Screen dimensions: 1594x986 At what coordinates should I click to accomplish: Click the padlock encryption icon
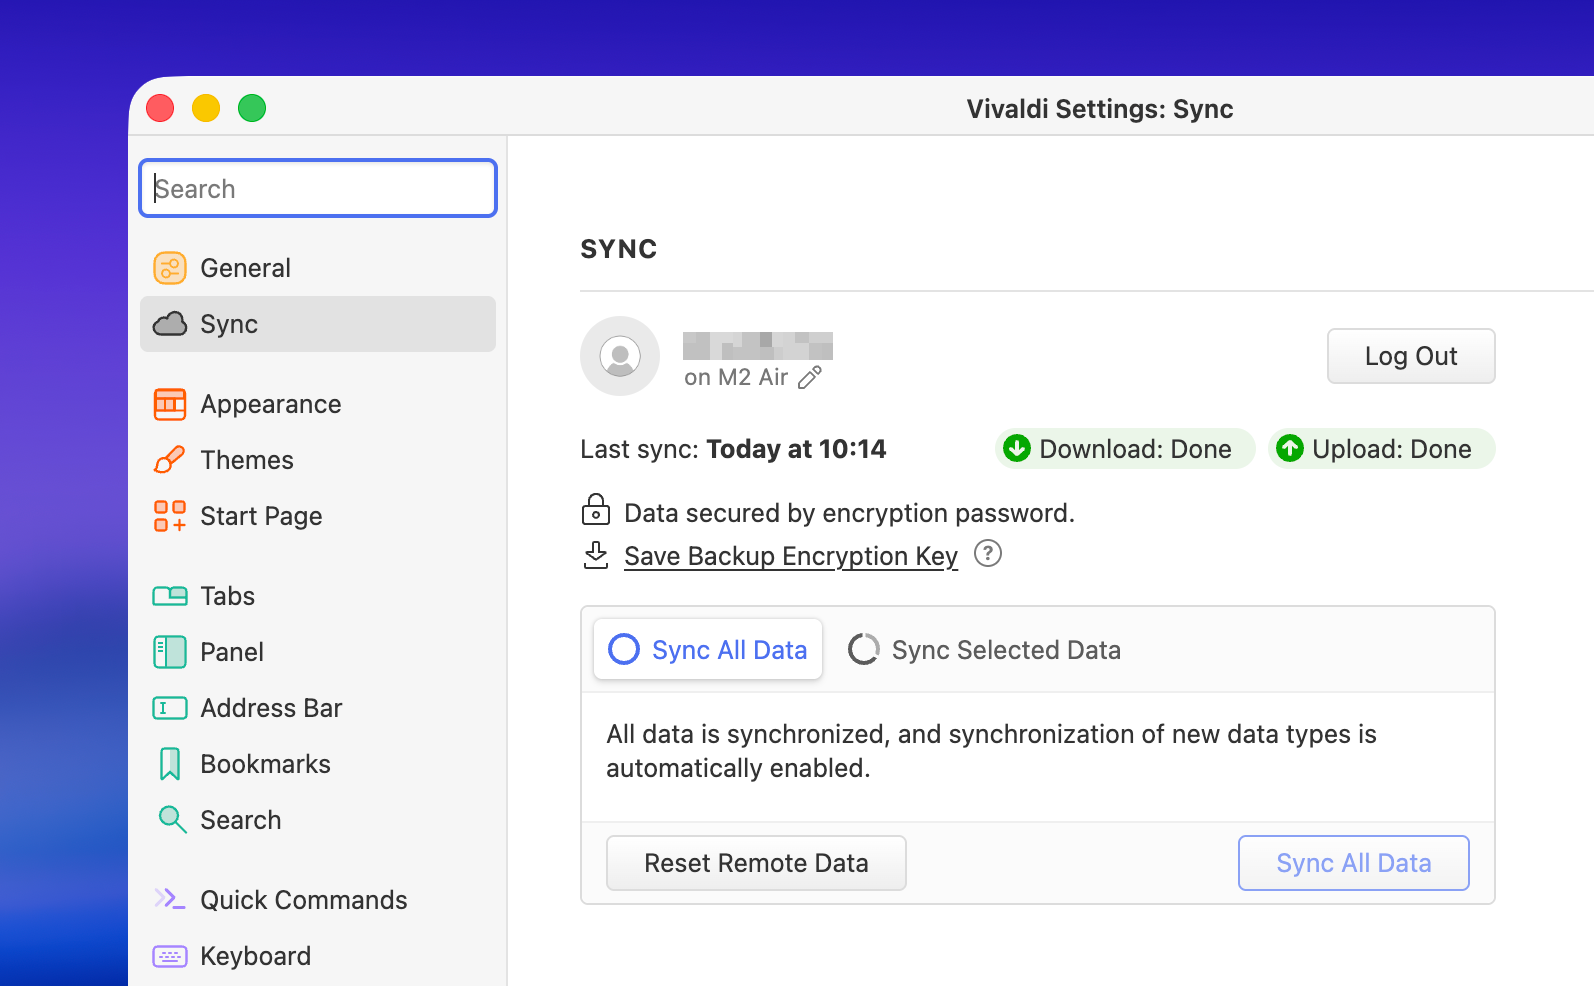point(596,509)
